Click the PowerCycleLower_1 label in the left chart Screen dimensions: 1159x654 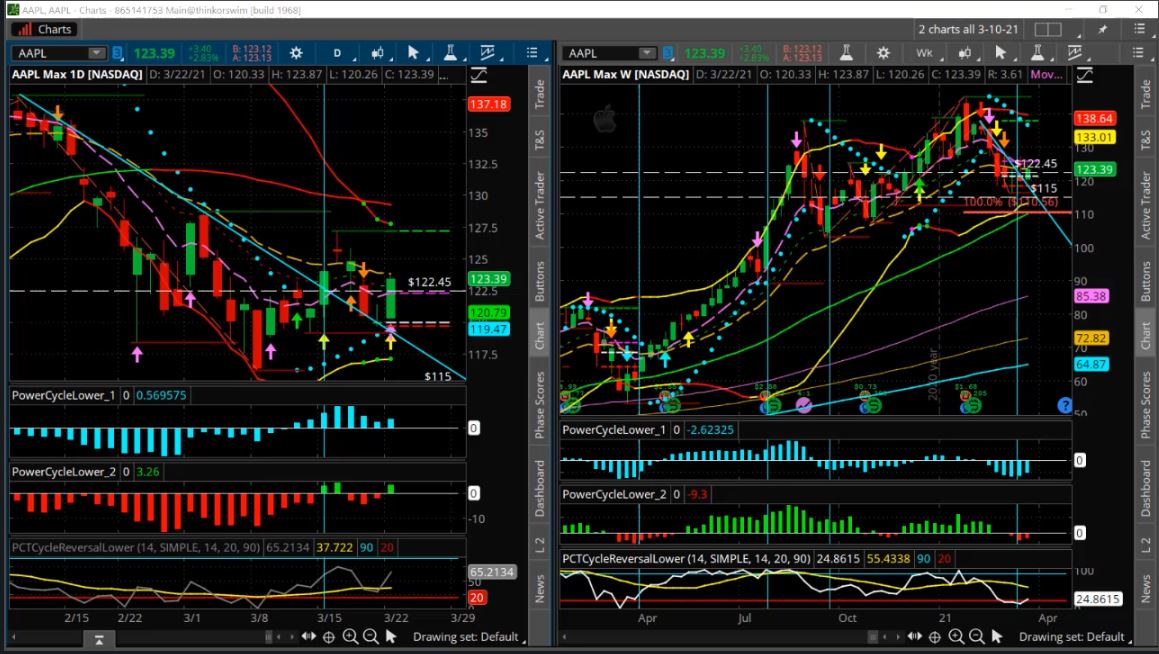[x=64, y=395]
